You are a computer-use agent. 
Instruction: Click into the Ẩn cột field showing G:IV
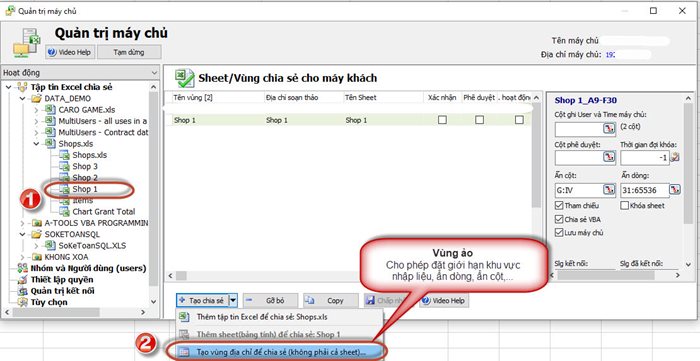pyautogui.click(x=579, y=190)
